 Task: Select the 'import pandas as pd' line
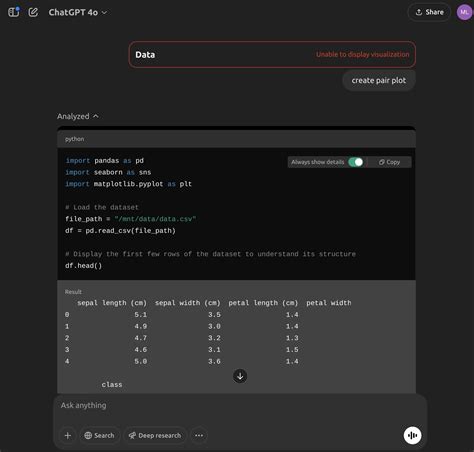[x=104, y=161]
